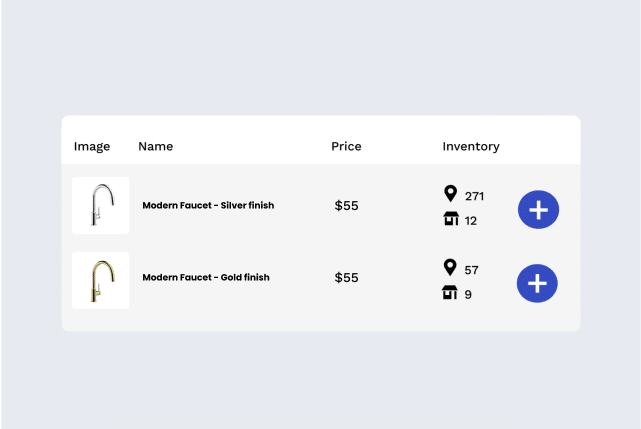Click warehouse count 57 for gold faucet
Screen dimensions: 641x429
(471, 270)
